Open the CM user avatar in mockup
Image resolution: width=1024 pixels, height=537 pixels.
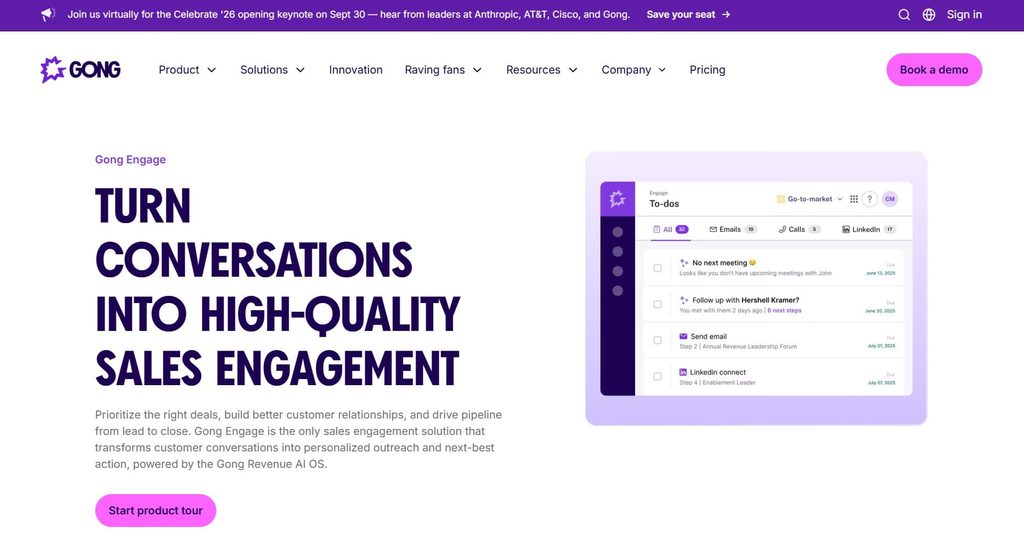(889, 199)
